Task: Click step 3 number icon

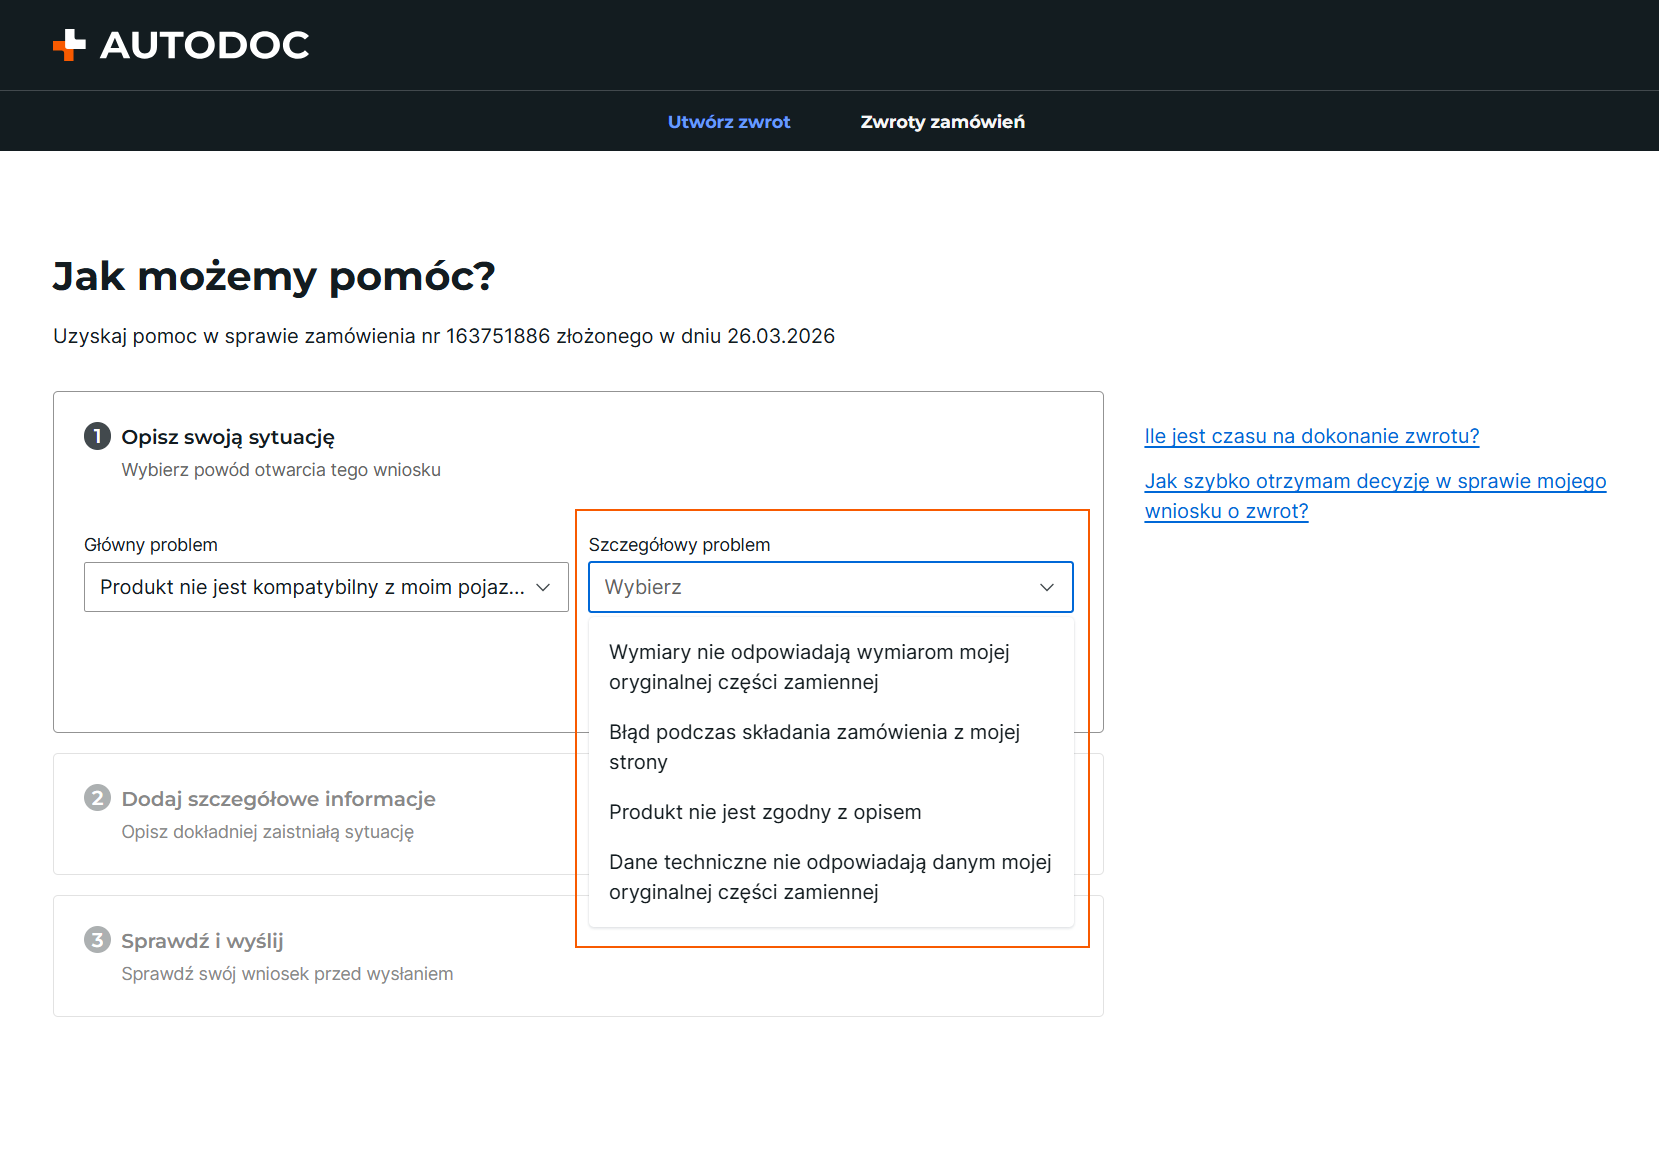Action: click(97, 940)
